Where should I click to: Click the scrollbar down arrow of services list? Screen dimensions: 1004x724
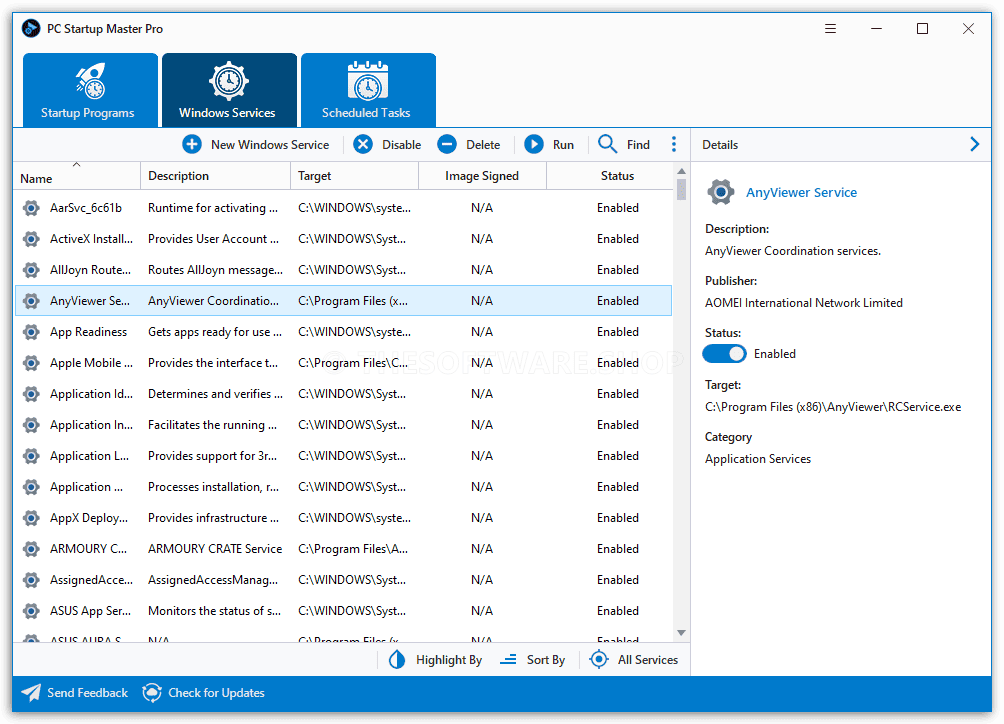coord(681,632)
